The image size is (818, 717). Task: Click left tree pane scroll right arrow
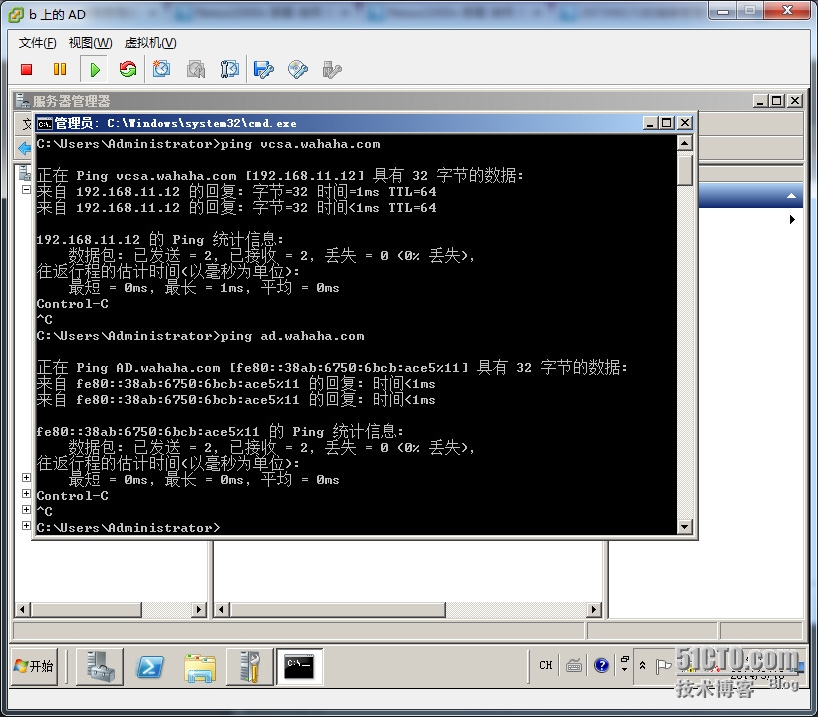[x=199, y=610]
